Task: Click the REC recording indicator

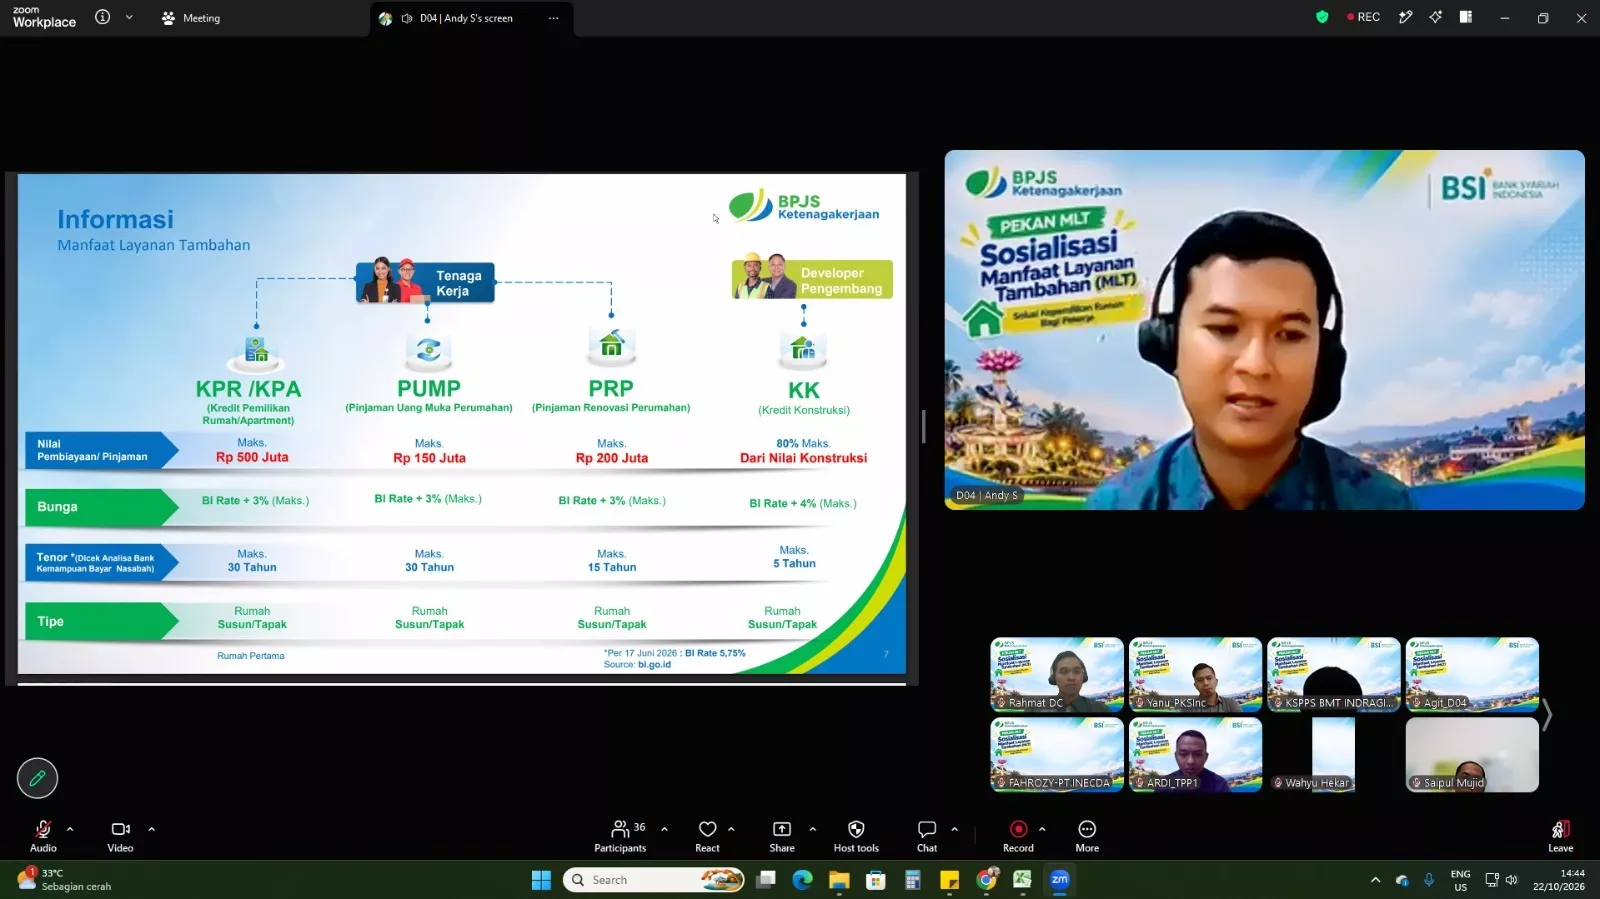Action: [1364, 17]
